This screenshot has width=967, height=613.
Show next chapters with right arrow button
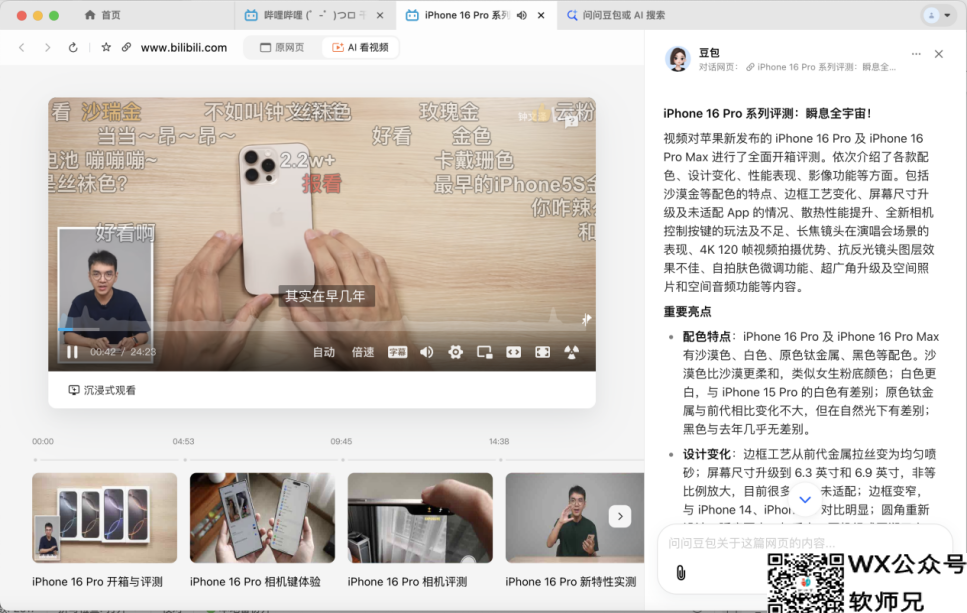click(620, 516)
